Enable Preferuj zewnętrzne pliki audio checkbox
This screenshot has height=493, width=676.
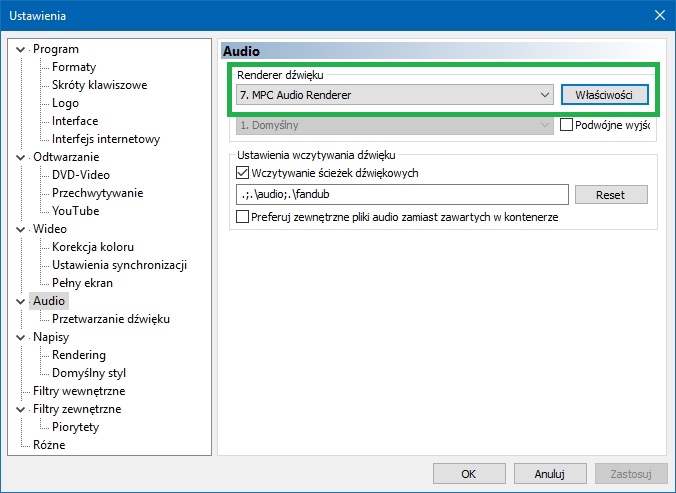(242, 216)
